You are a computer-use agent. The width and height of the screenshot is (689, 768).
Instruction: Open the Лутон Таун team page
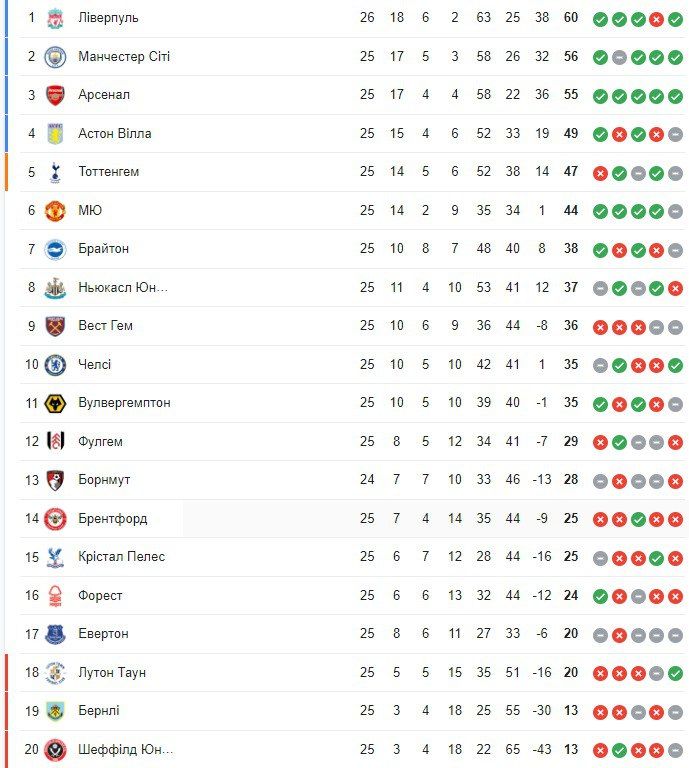tap(112, 672)
